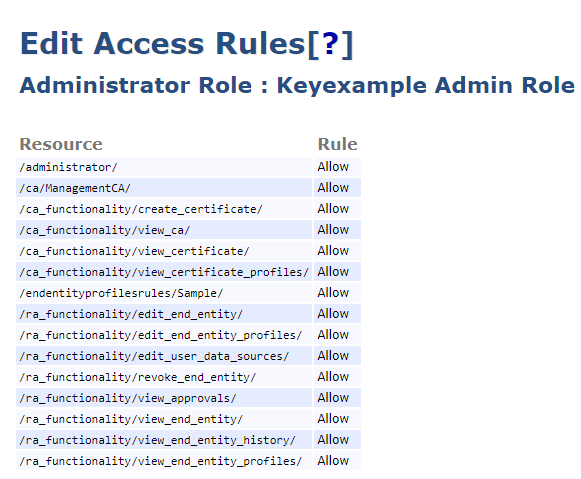Screen dimensions: 581x479
Task: Click the /ca/ManagementCA/ resource entry
Action: coord(75,188)
